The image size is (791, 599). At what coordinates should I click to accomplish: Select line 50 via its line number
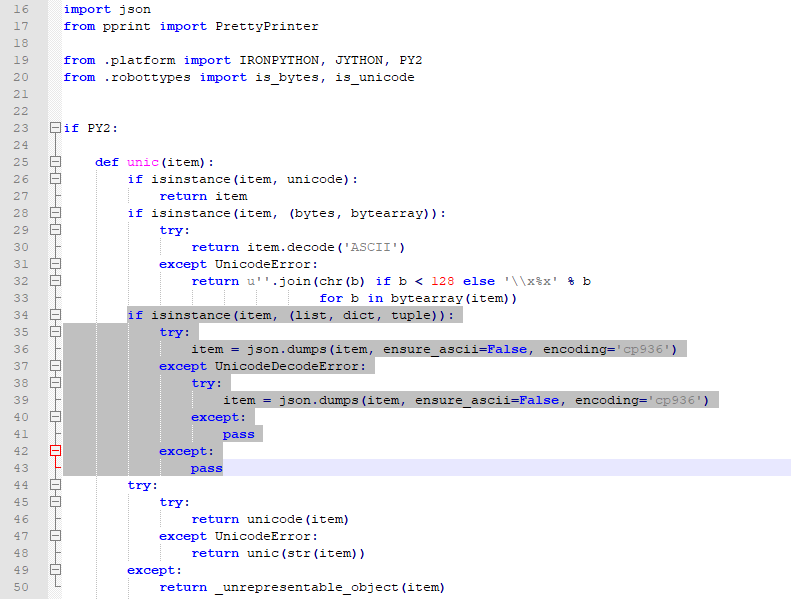point(21,587)
